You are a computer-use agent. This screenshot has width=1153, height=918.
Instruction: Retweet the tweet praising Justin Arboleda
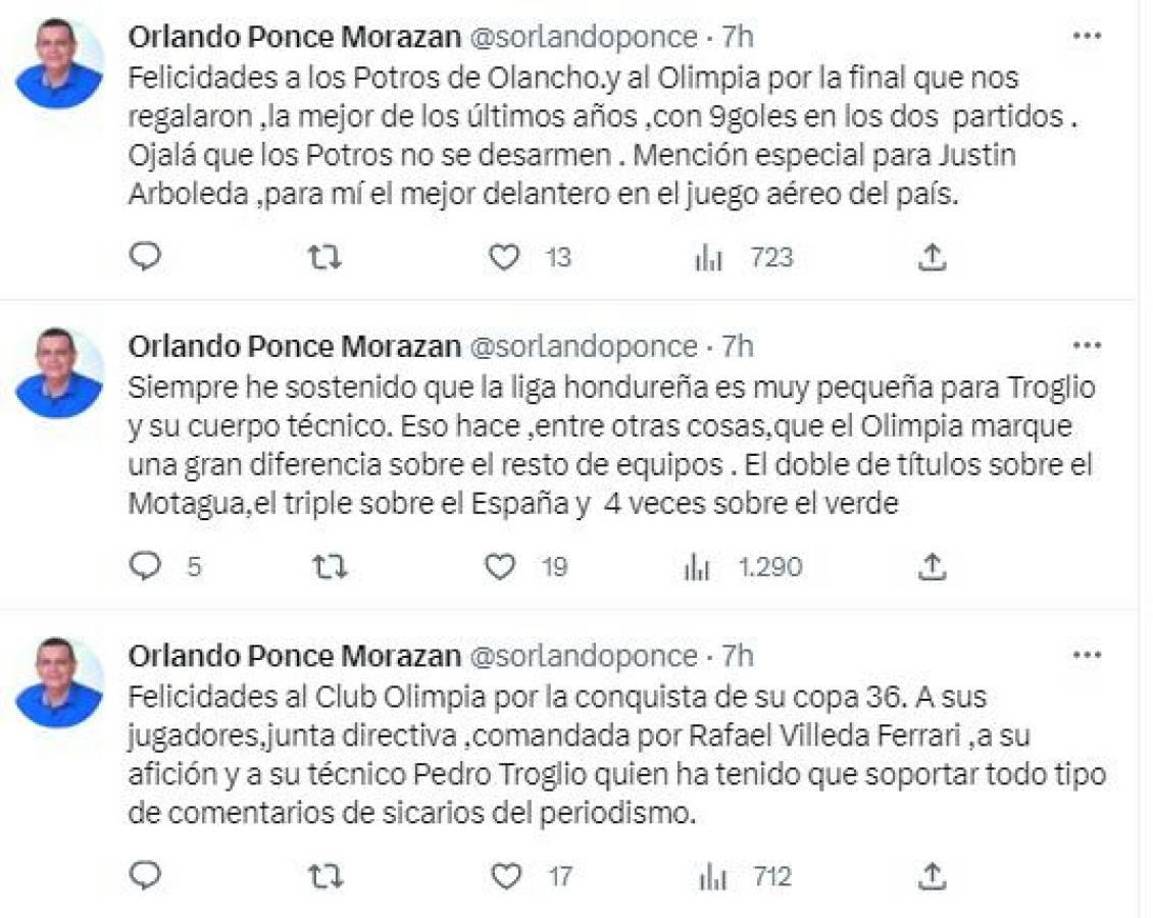pos(325,257)
